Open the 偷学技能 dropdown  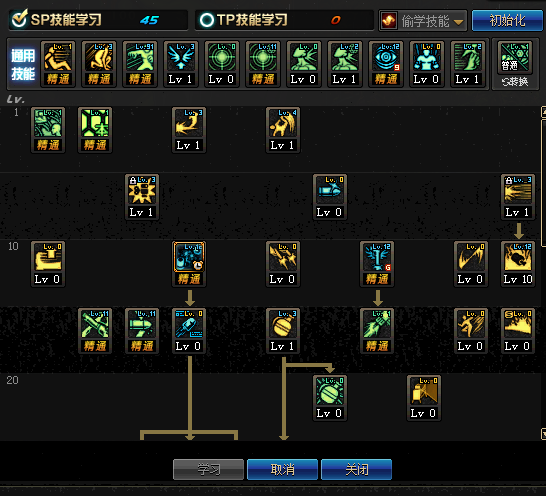423,21
